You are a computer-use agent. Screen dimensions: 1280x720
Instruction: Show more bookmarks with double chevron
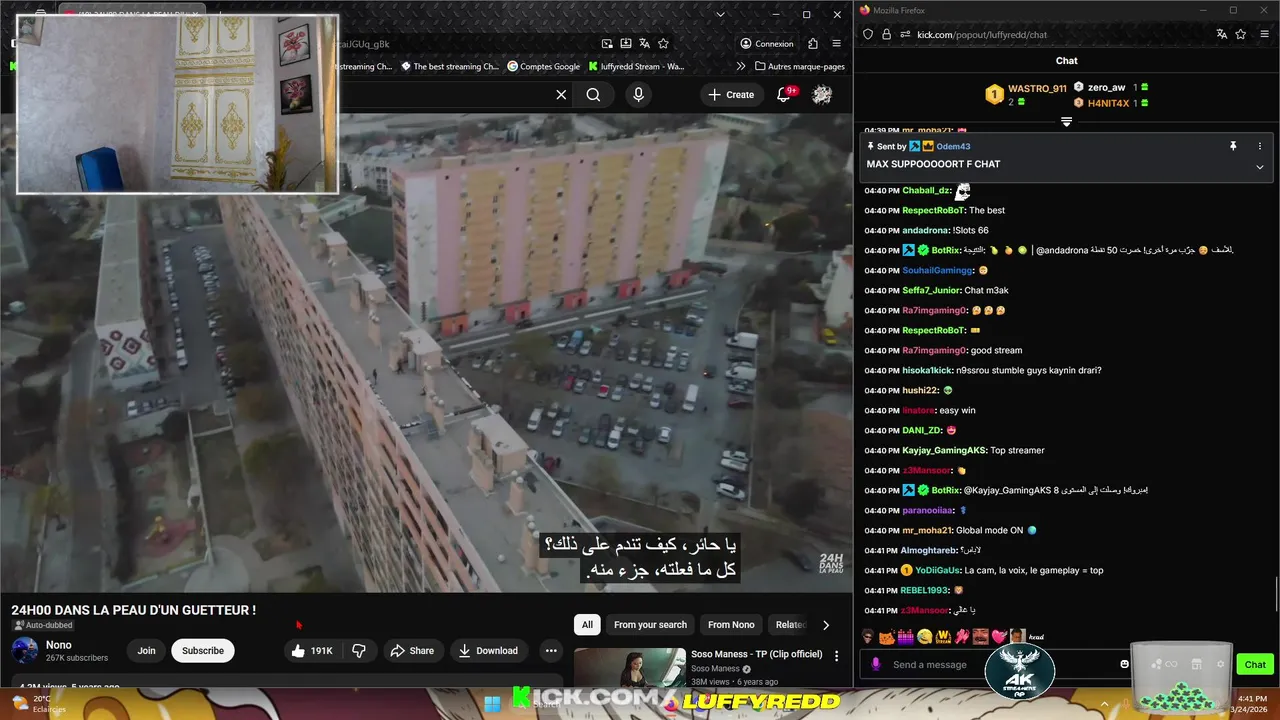740,67
